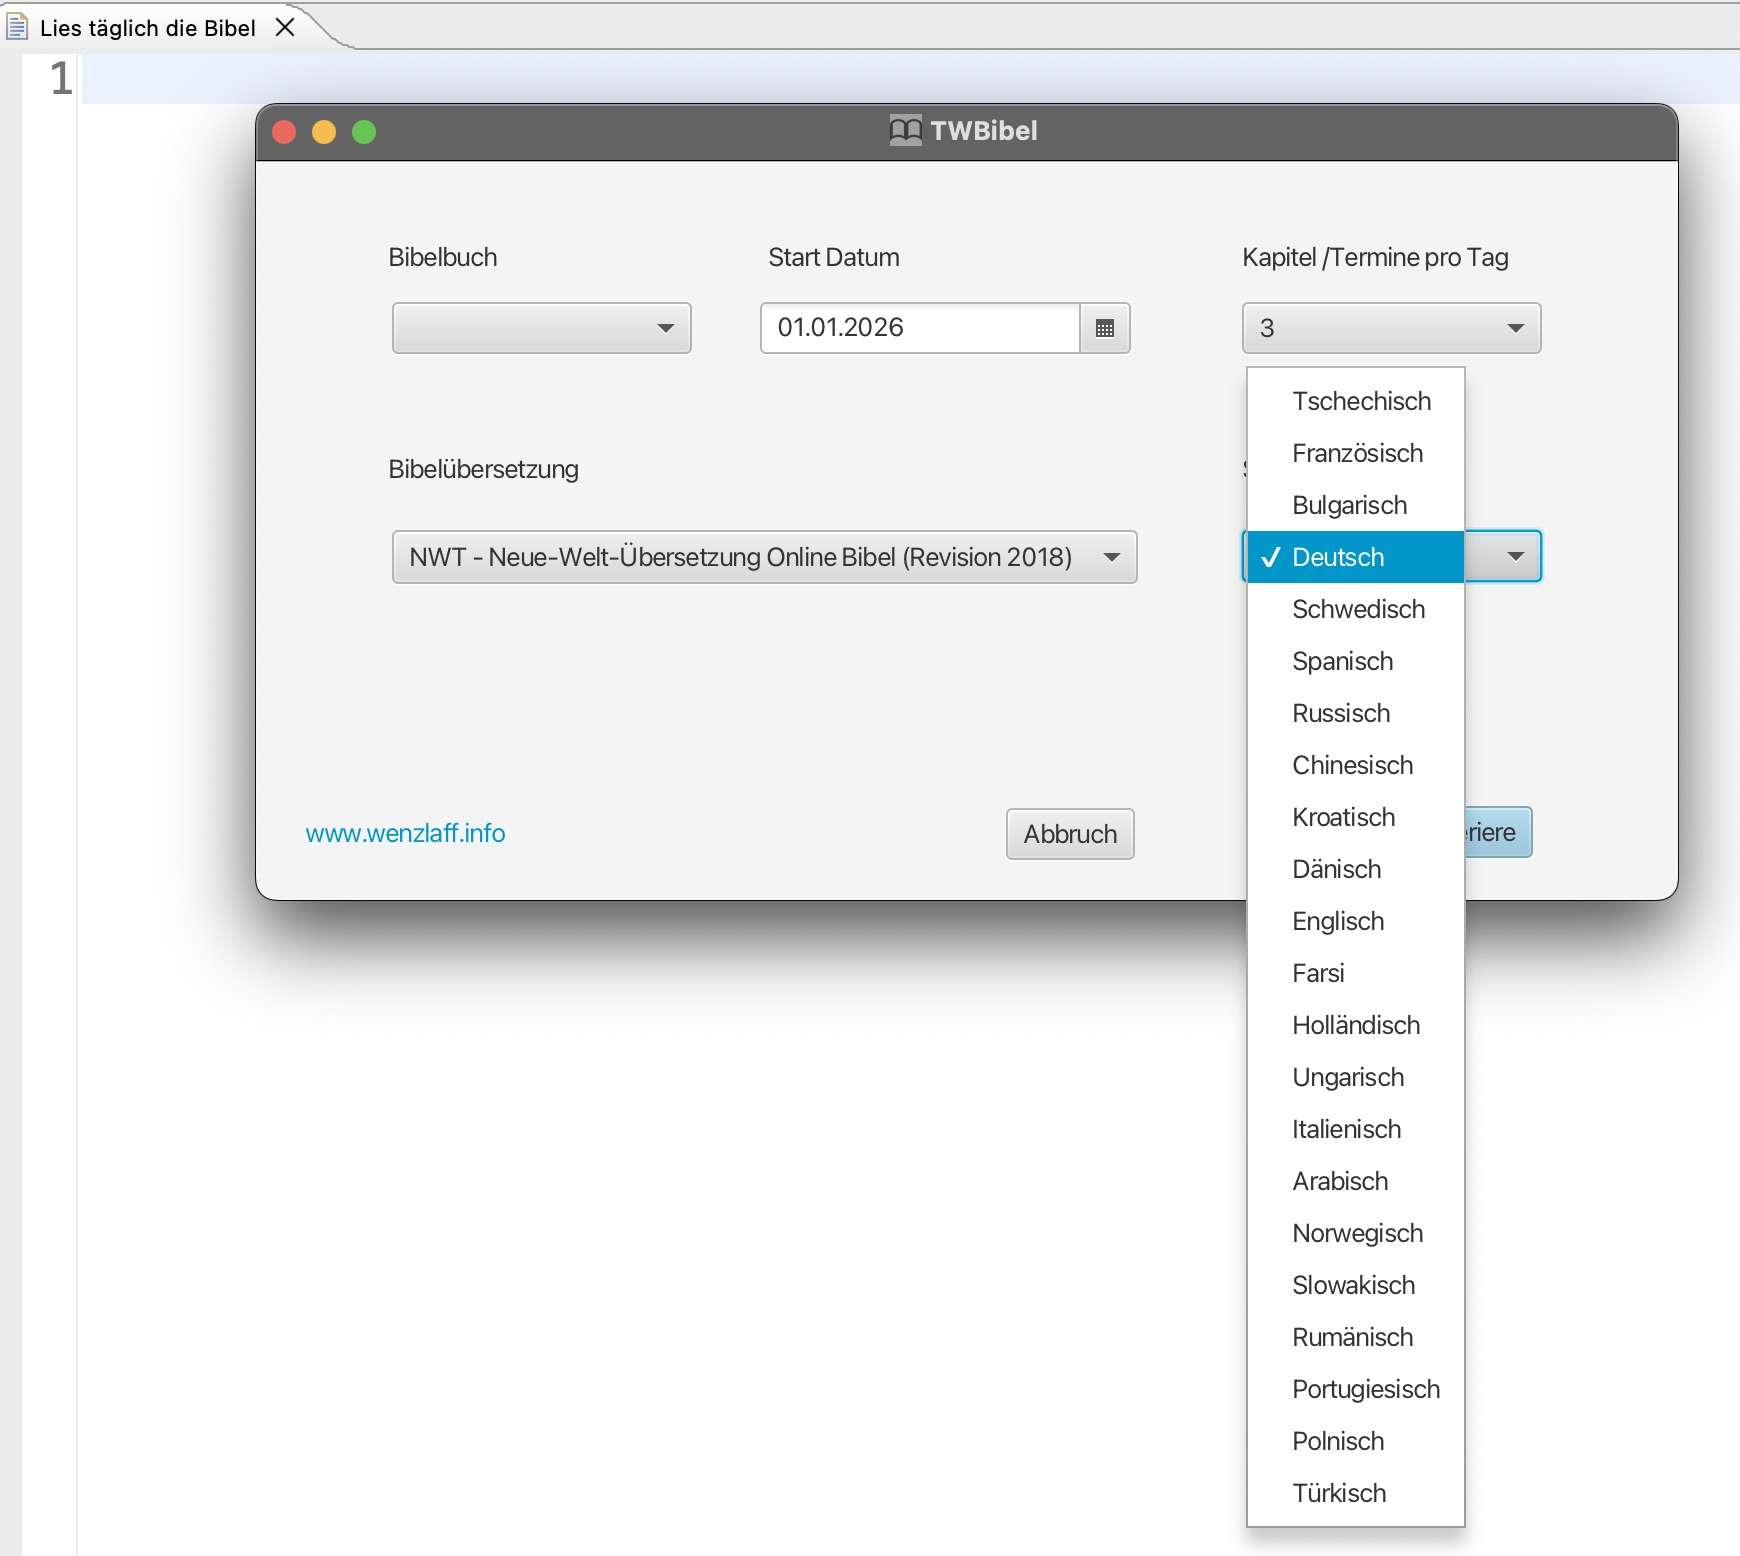
Task: Pick Portugiesisch from the dropdown list
Action: pos(1366,1389)
